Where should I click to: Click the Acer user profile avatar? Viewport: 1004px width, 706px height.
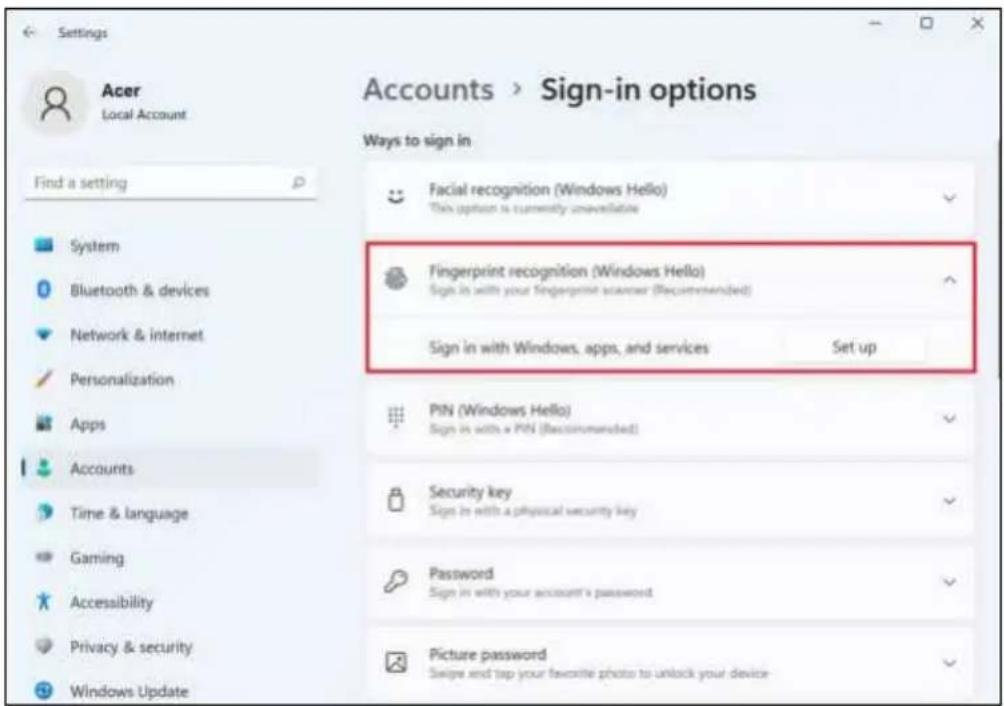pyautogui.click(x=56, y=103)
